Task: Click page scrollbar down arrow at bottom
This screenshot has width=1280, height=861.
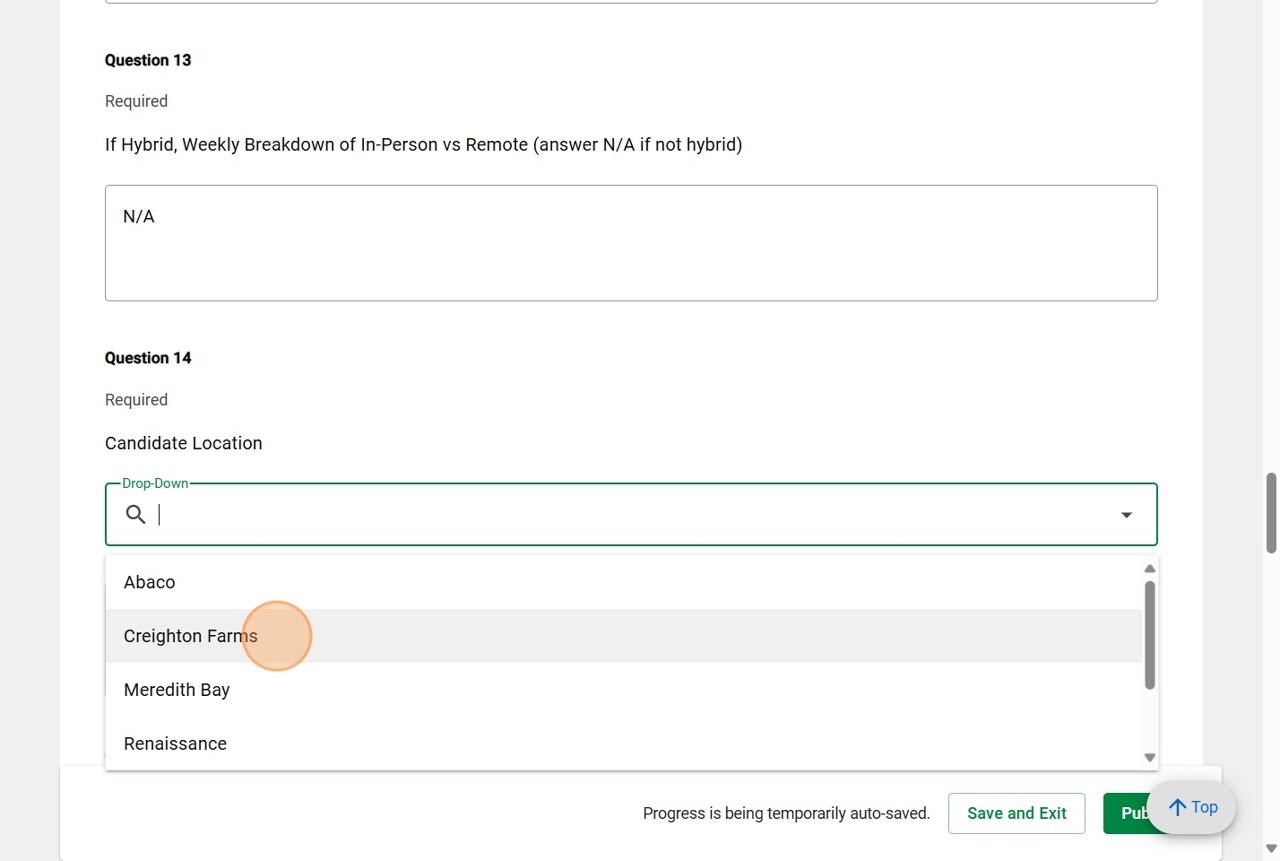Action: click(1271, 849)
